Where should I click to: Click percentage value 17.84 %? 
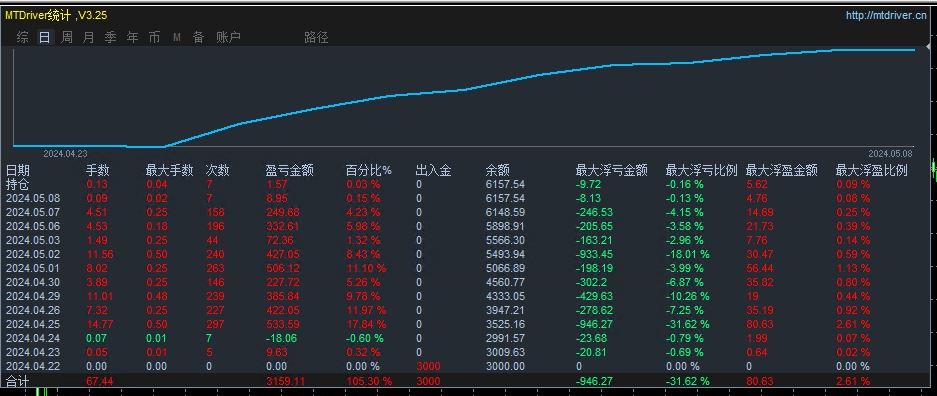coord(366,324)
